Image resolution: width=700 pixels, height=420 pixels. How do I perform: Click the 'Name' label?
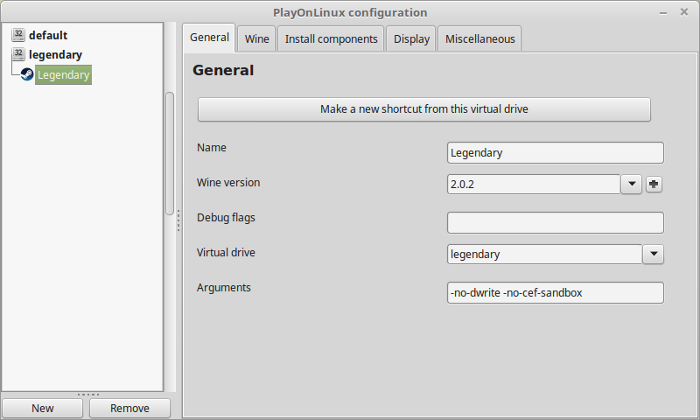212,148
